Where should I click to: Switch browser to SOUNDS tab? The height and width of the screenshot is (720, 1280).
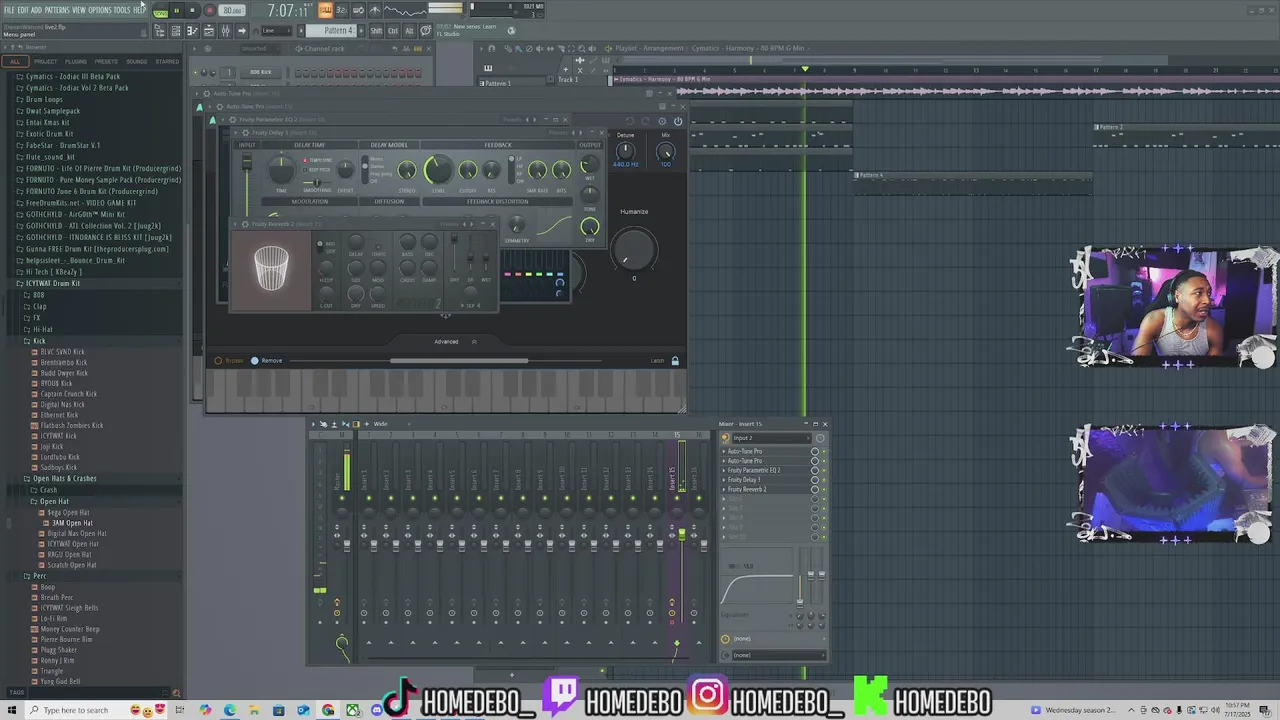pyautogui.click(x=137, y=62)
